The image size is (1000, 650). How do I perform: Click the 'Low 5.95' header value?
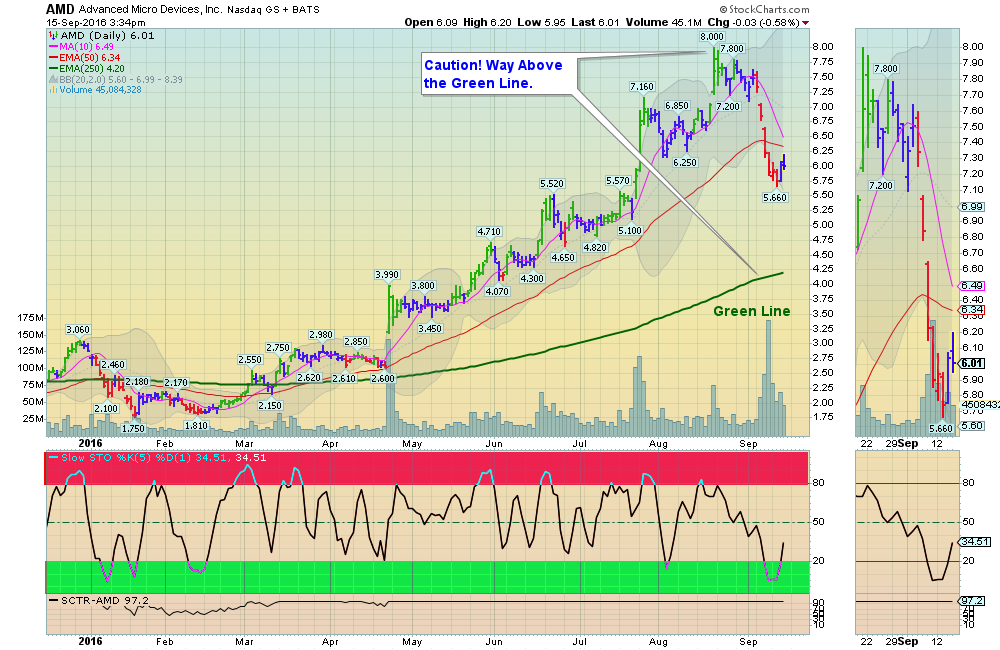tap(541, 22)
